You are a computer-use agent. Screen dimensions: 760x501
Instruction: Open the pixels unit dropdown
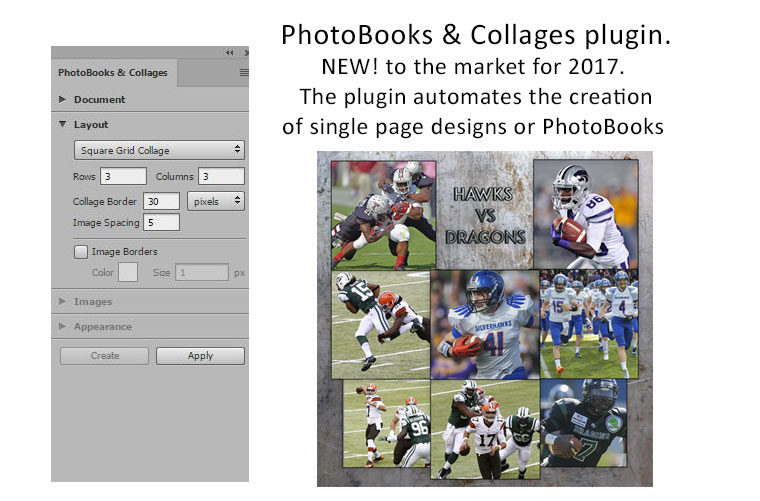[x=216, y=201]
